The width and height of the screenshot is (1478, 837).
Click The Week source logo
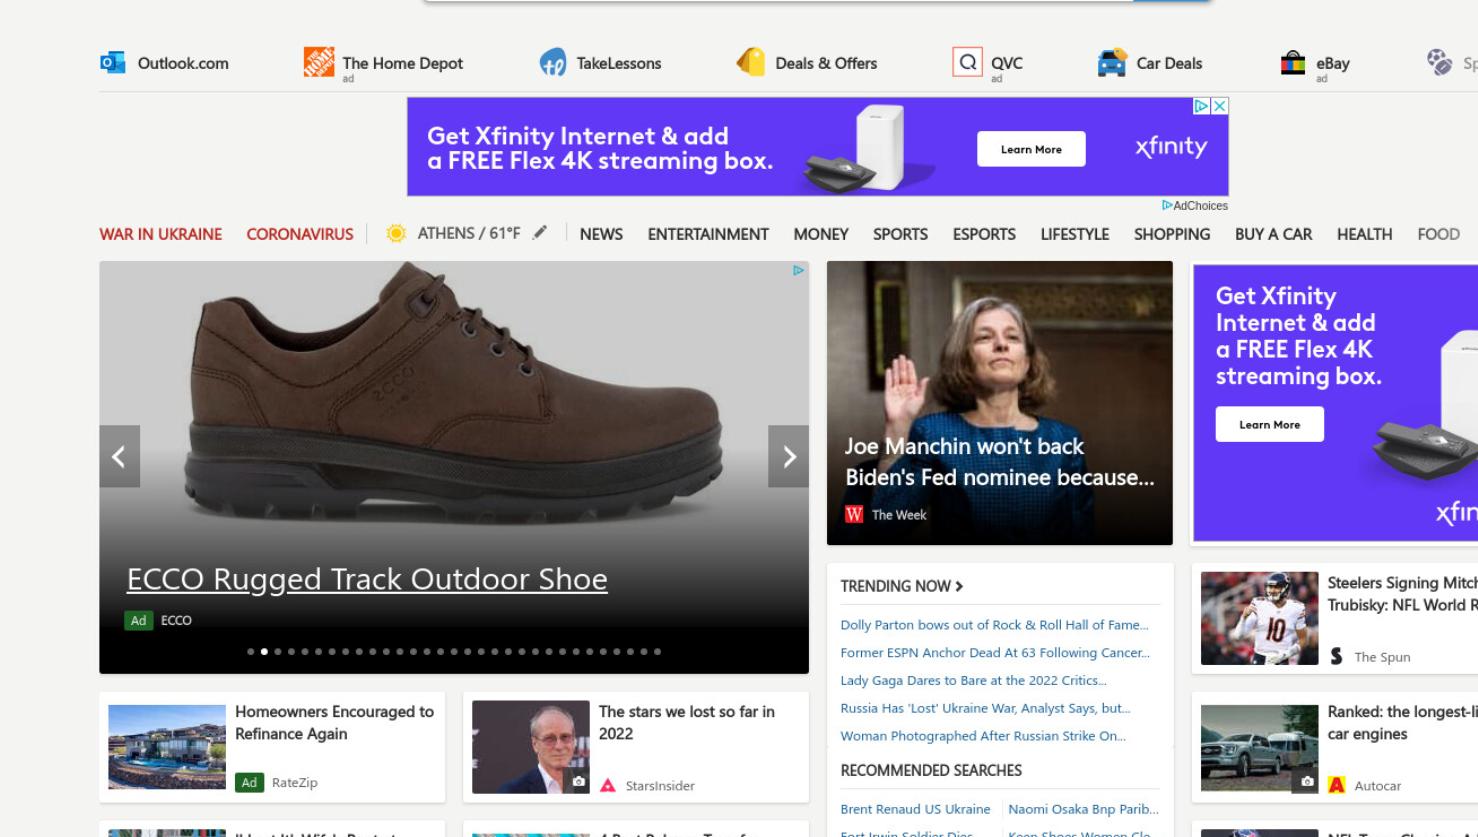coord(854,514)
